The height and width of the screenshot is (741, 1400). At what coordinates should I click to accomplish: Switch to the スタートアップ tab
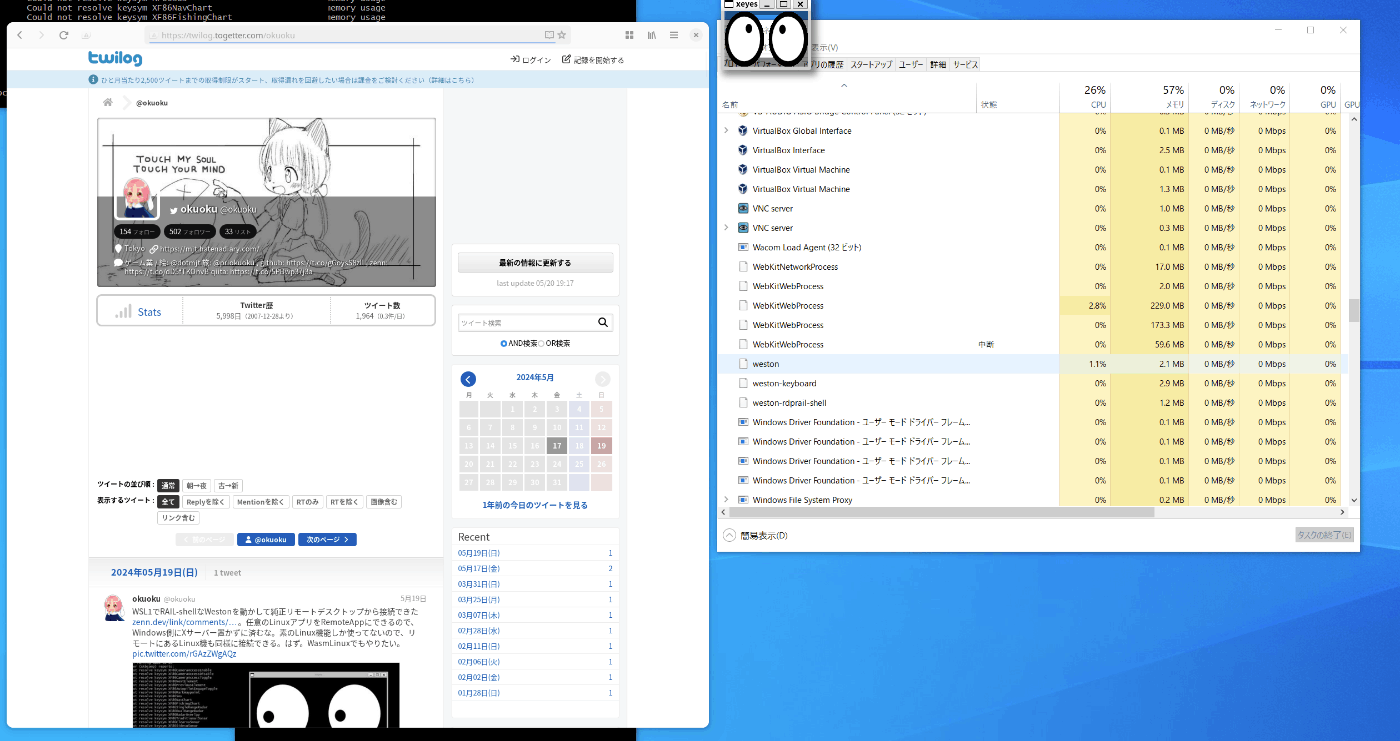point(871,64)
